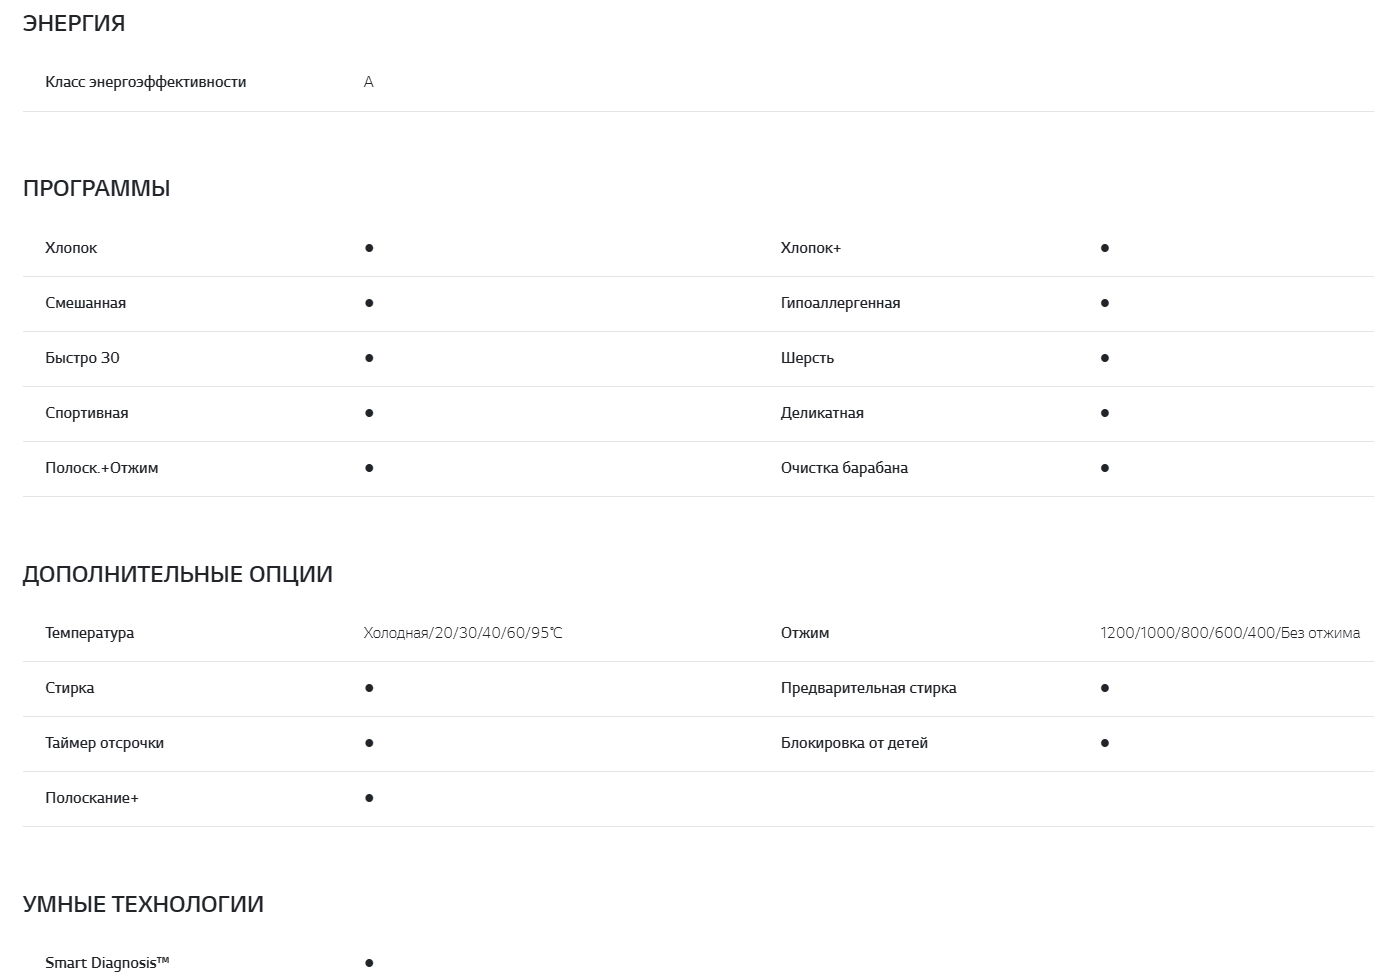1374x979 pixels.
Task: Click the dot next to Блокировка от детей
Action: [x=1105, y=743]
